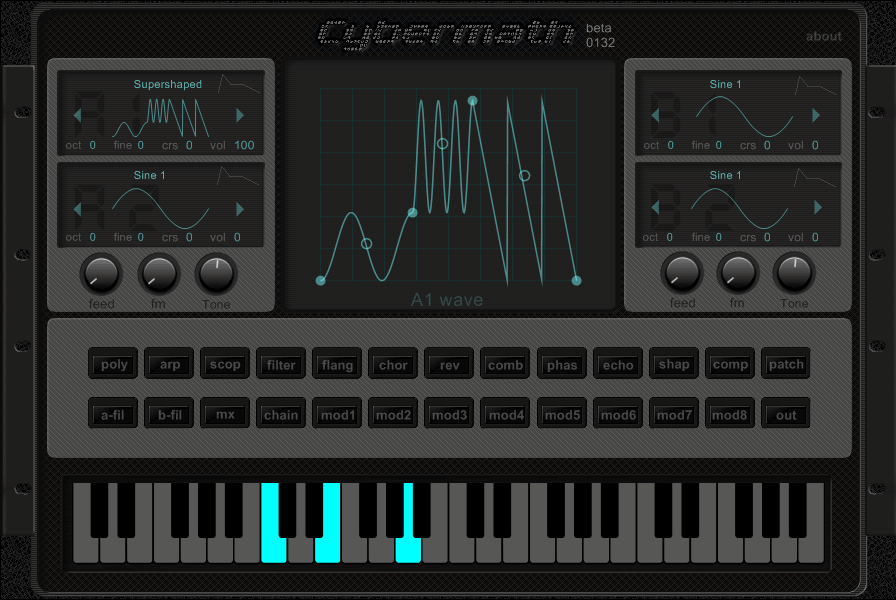Select the mod7 modulation page
This screenshot has width=896, height=600.
point(674,414)
